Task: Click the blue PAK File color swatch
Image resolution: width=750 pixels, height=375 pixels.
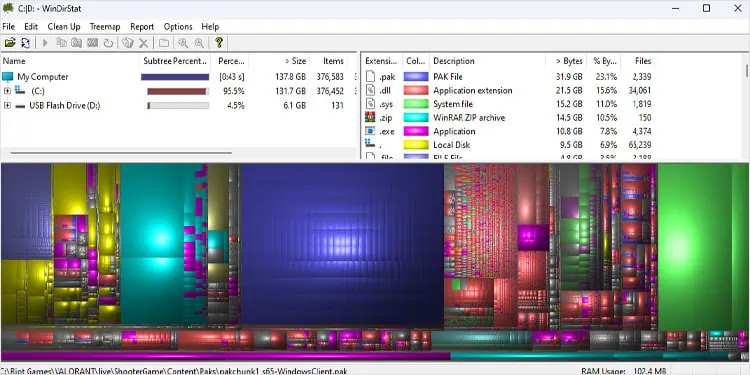Action: pos(416,77)
